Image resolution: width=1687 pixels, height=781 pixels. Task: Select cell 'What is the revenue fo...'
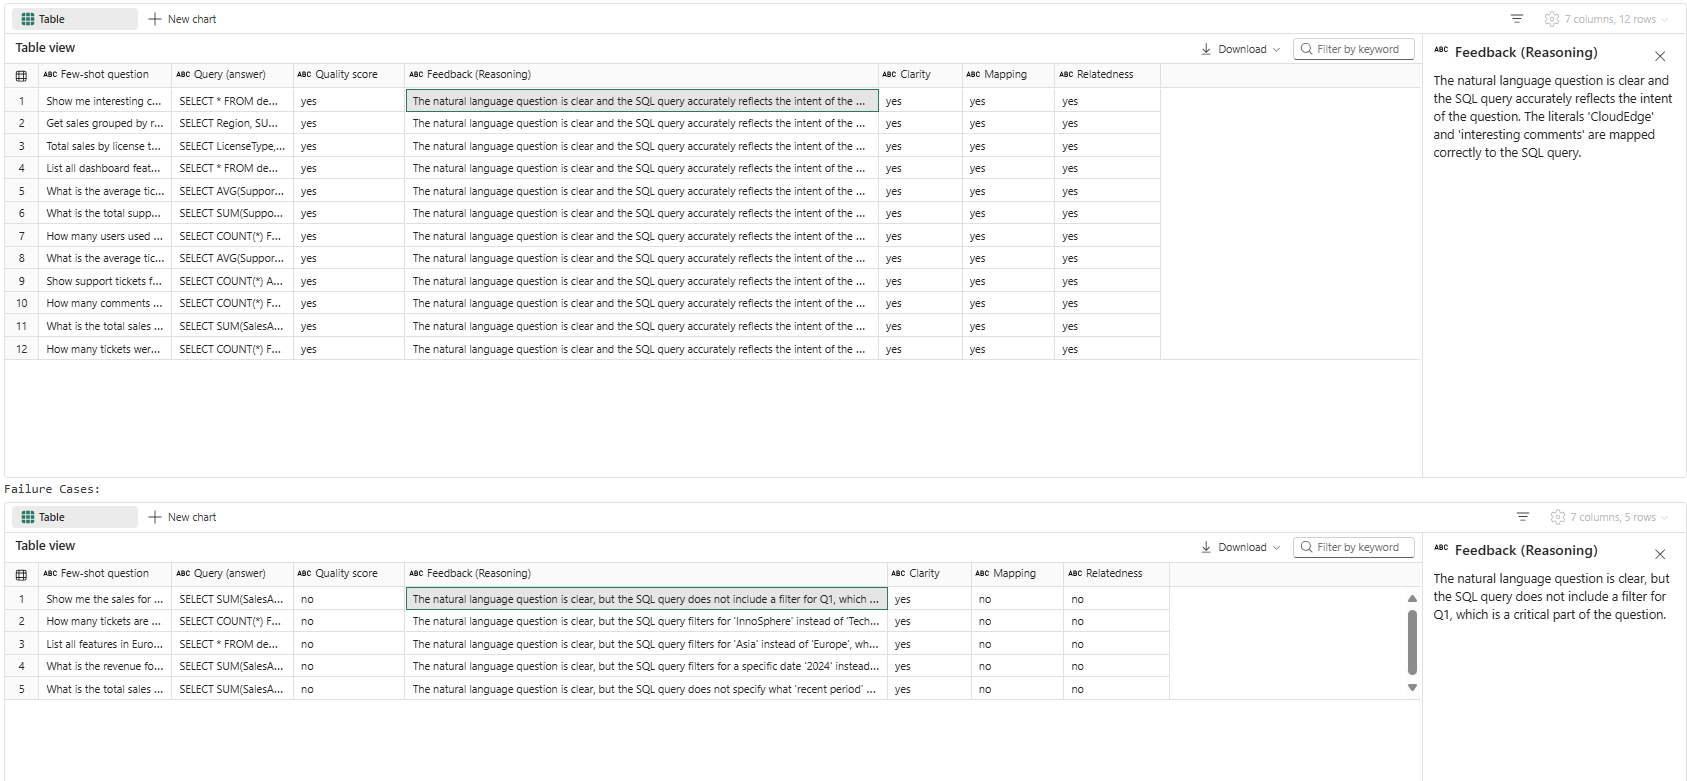point(105,667)
